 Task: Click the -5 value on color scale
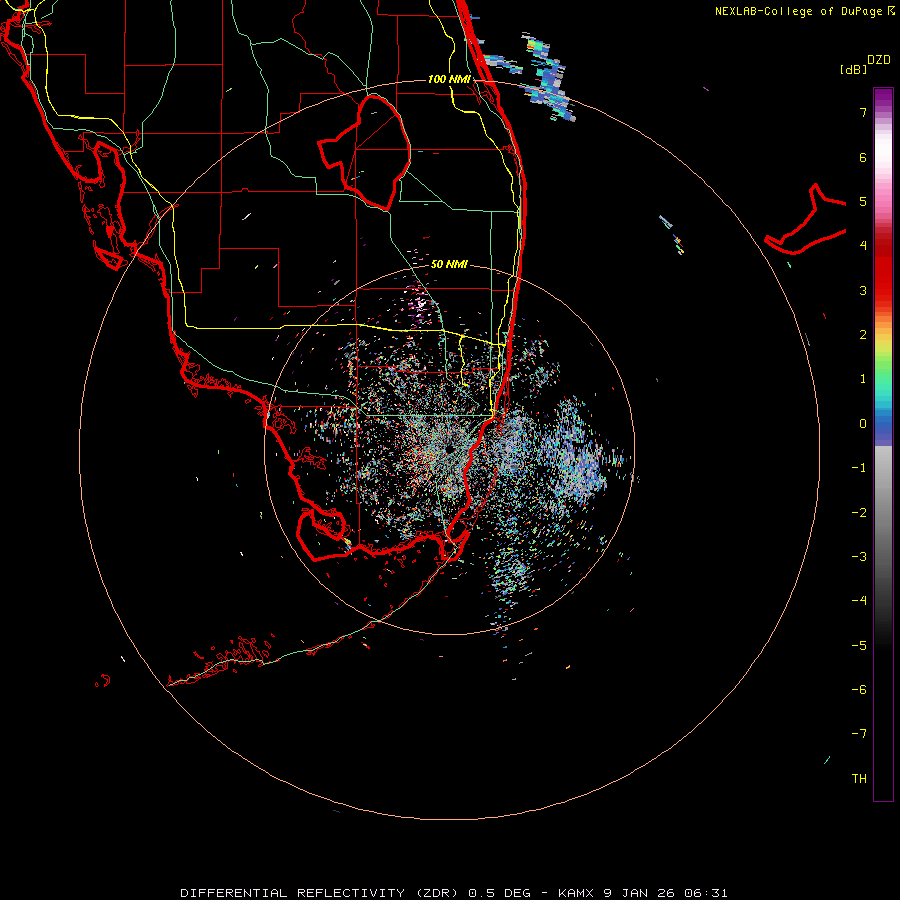pos(859,646)
